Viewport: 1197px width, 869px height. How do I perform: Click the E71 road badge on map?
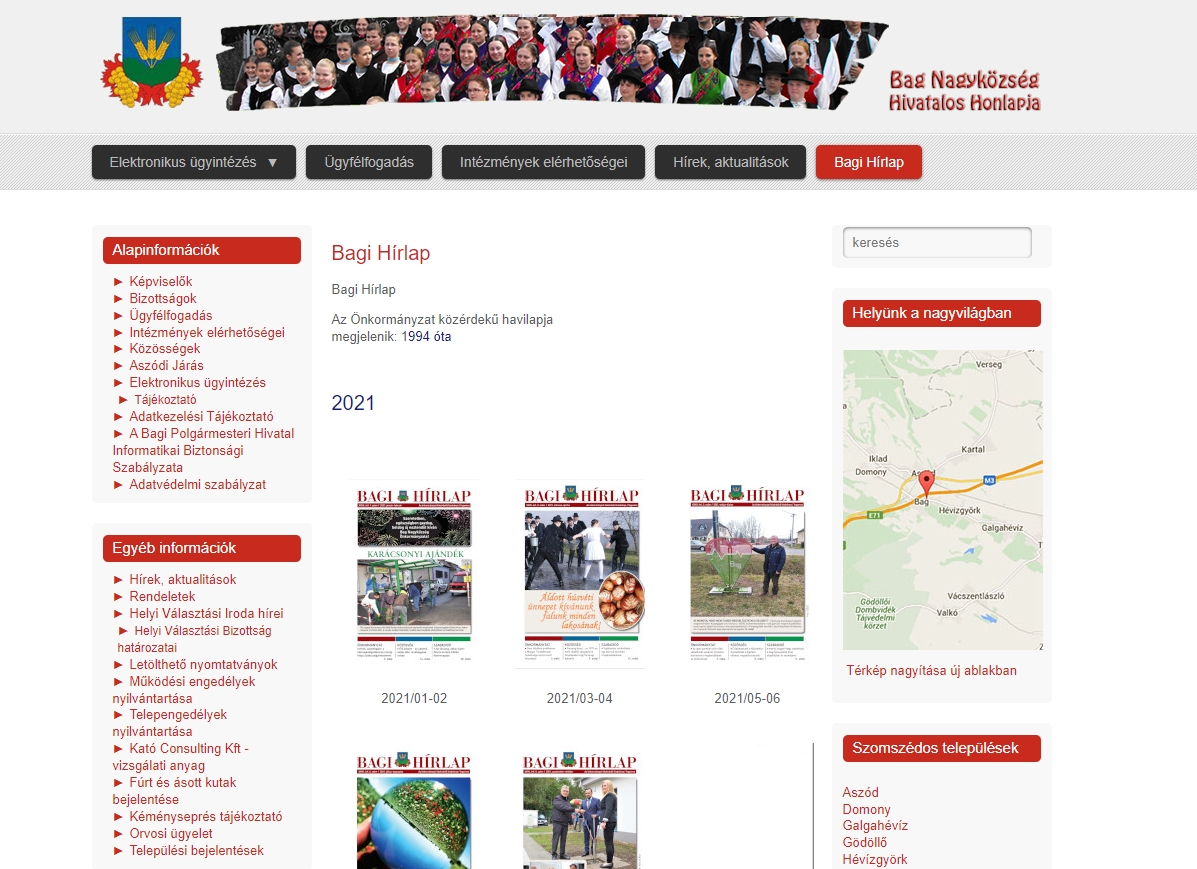pos(875,515)
